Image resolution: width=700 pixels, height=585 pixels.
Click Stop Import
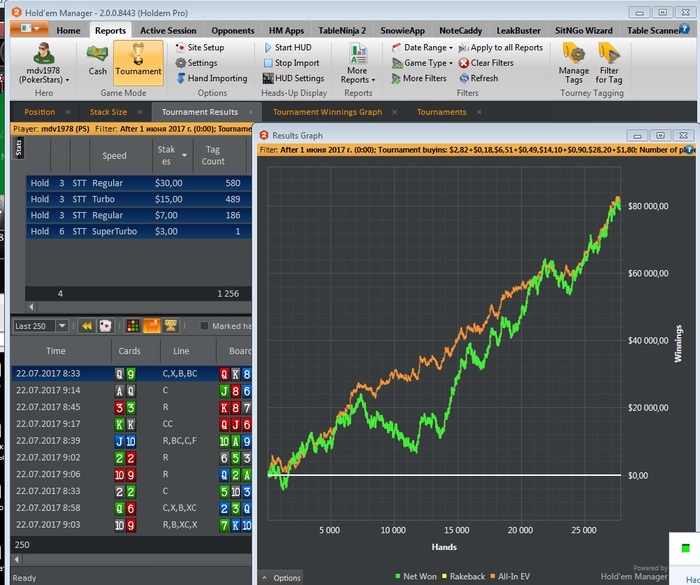(292, 63)
